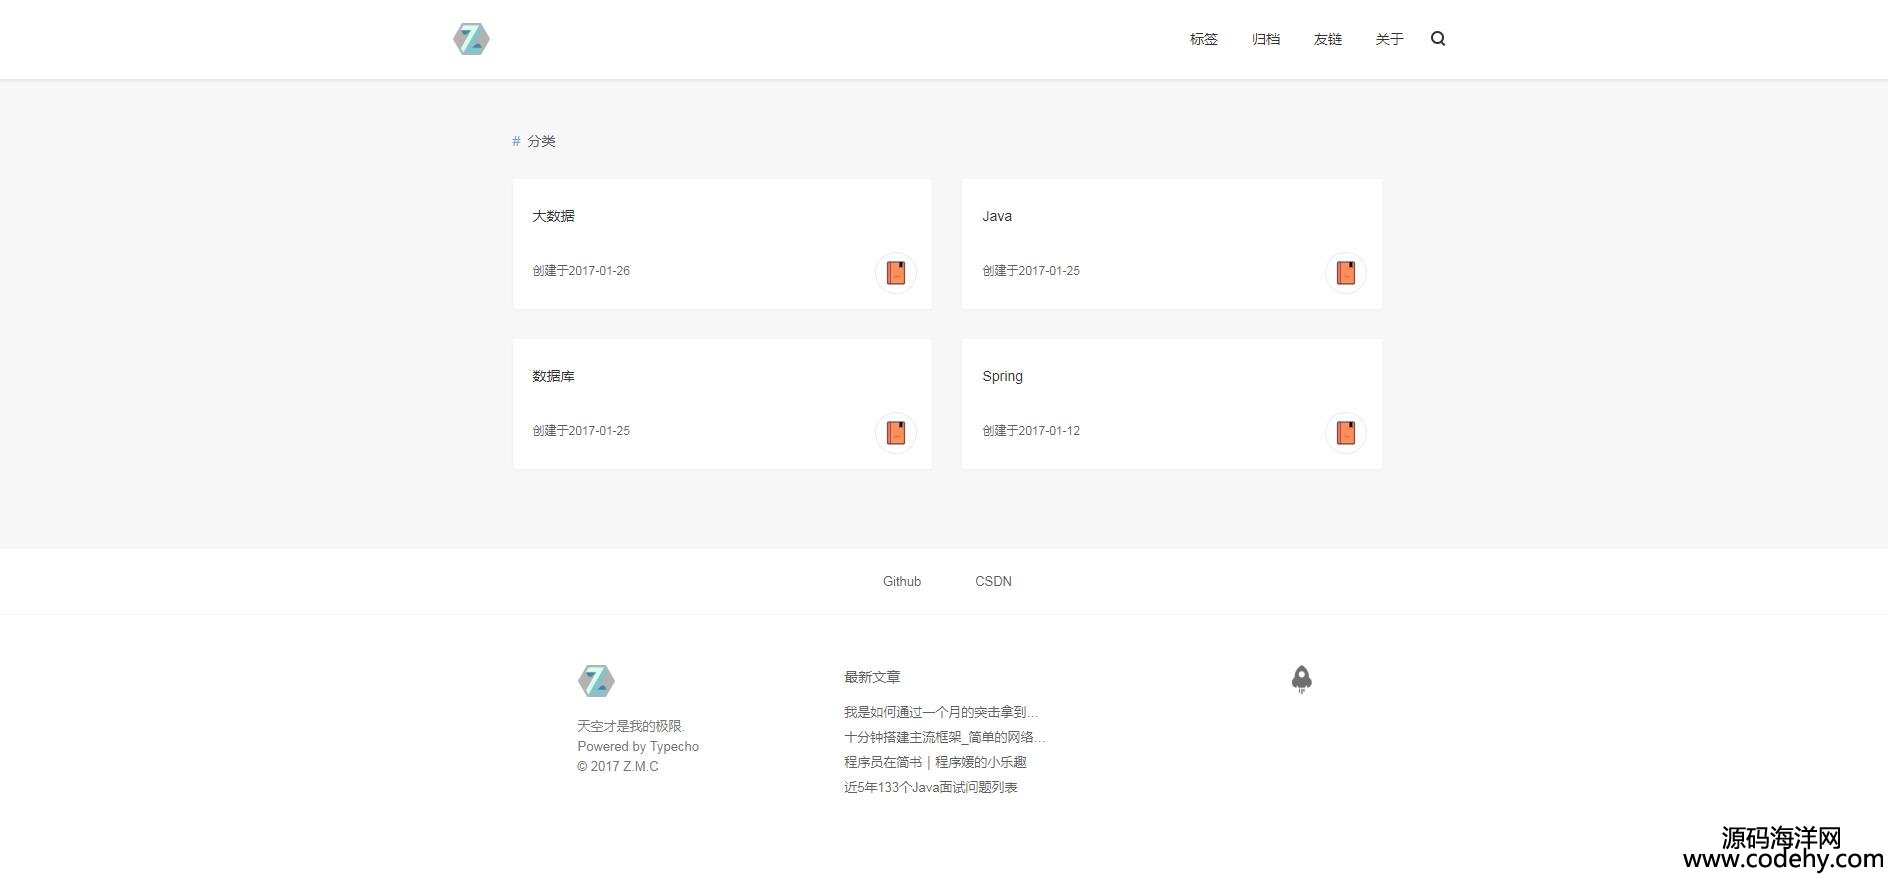
Task: Open article 程序员在简书｜程序媛的小乐趣
Action: pos(935,762)
